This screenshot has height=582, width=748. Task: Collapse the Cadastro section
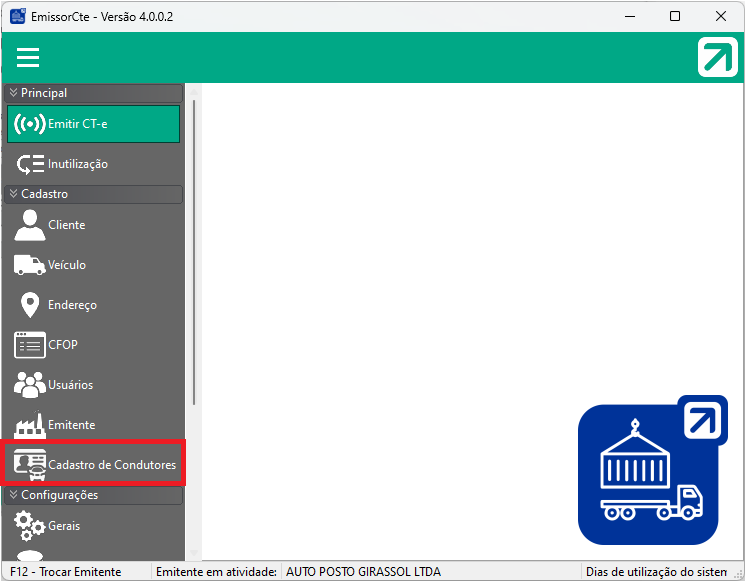pos(14,194)
